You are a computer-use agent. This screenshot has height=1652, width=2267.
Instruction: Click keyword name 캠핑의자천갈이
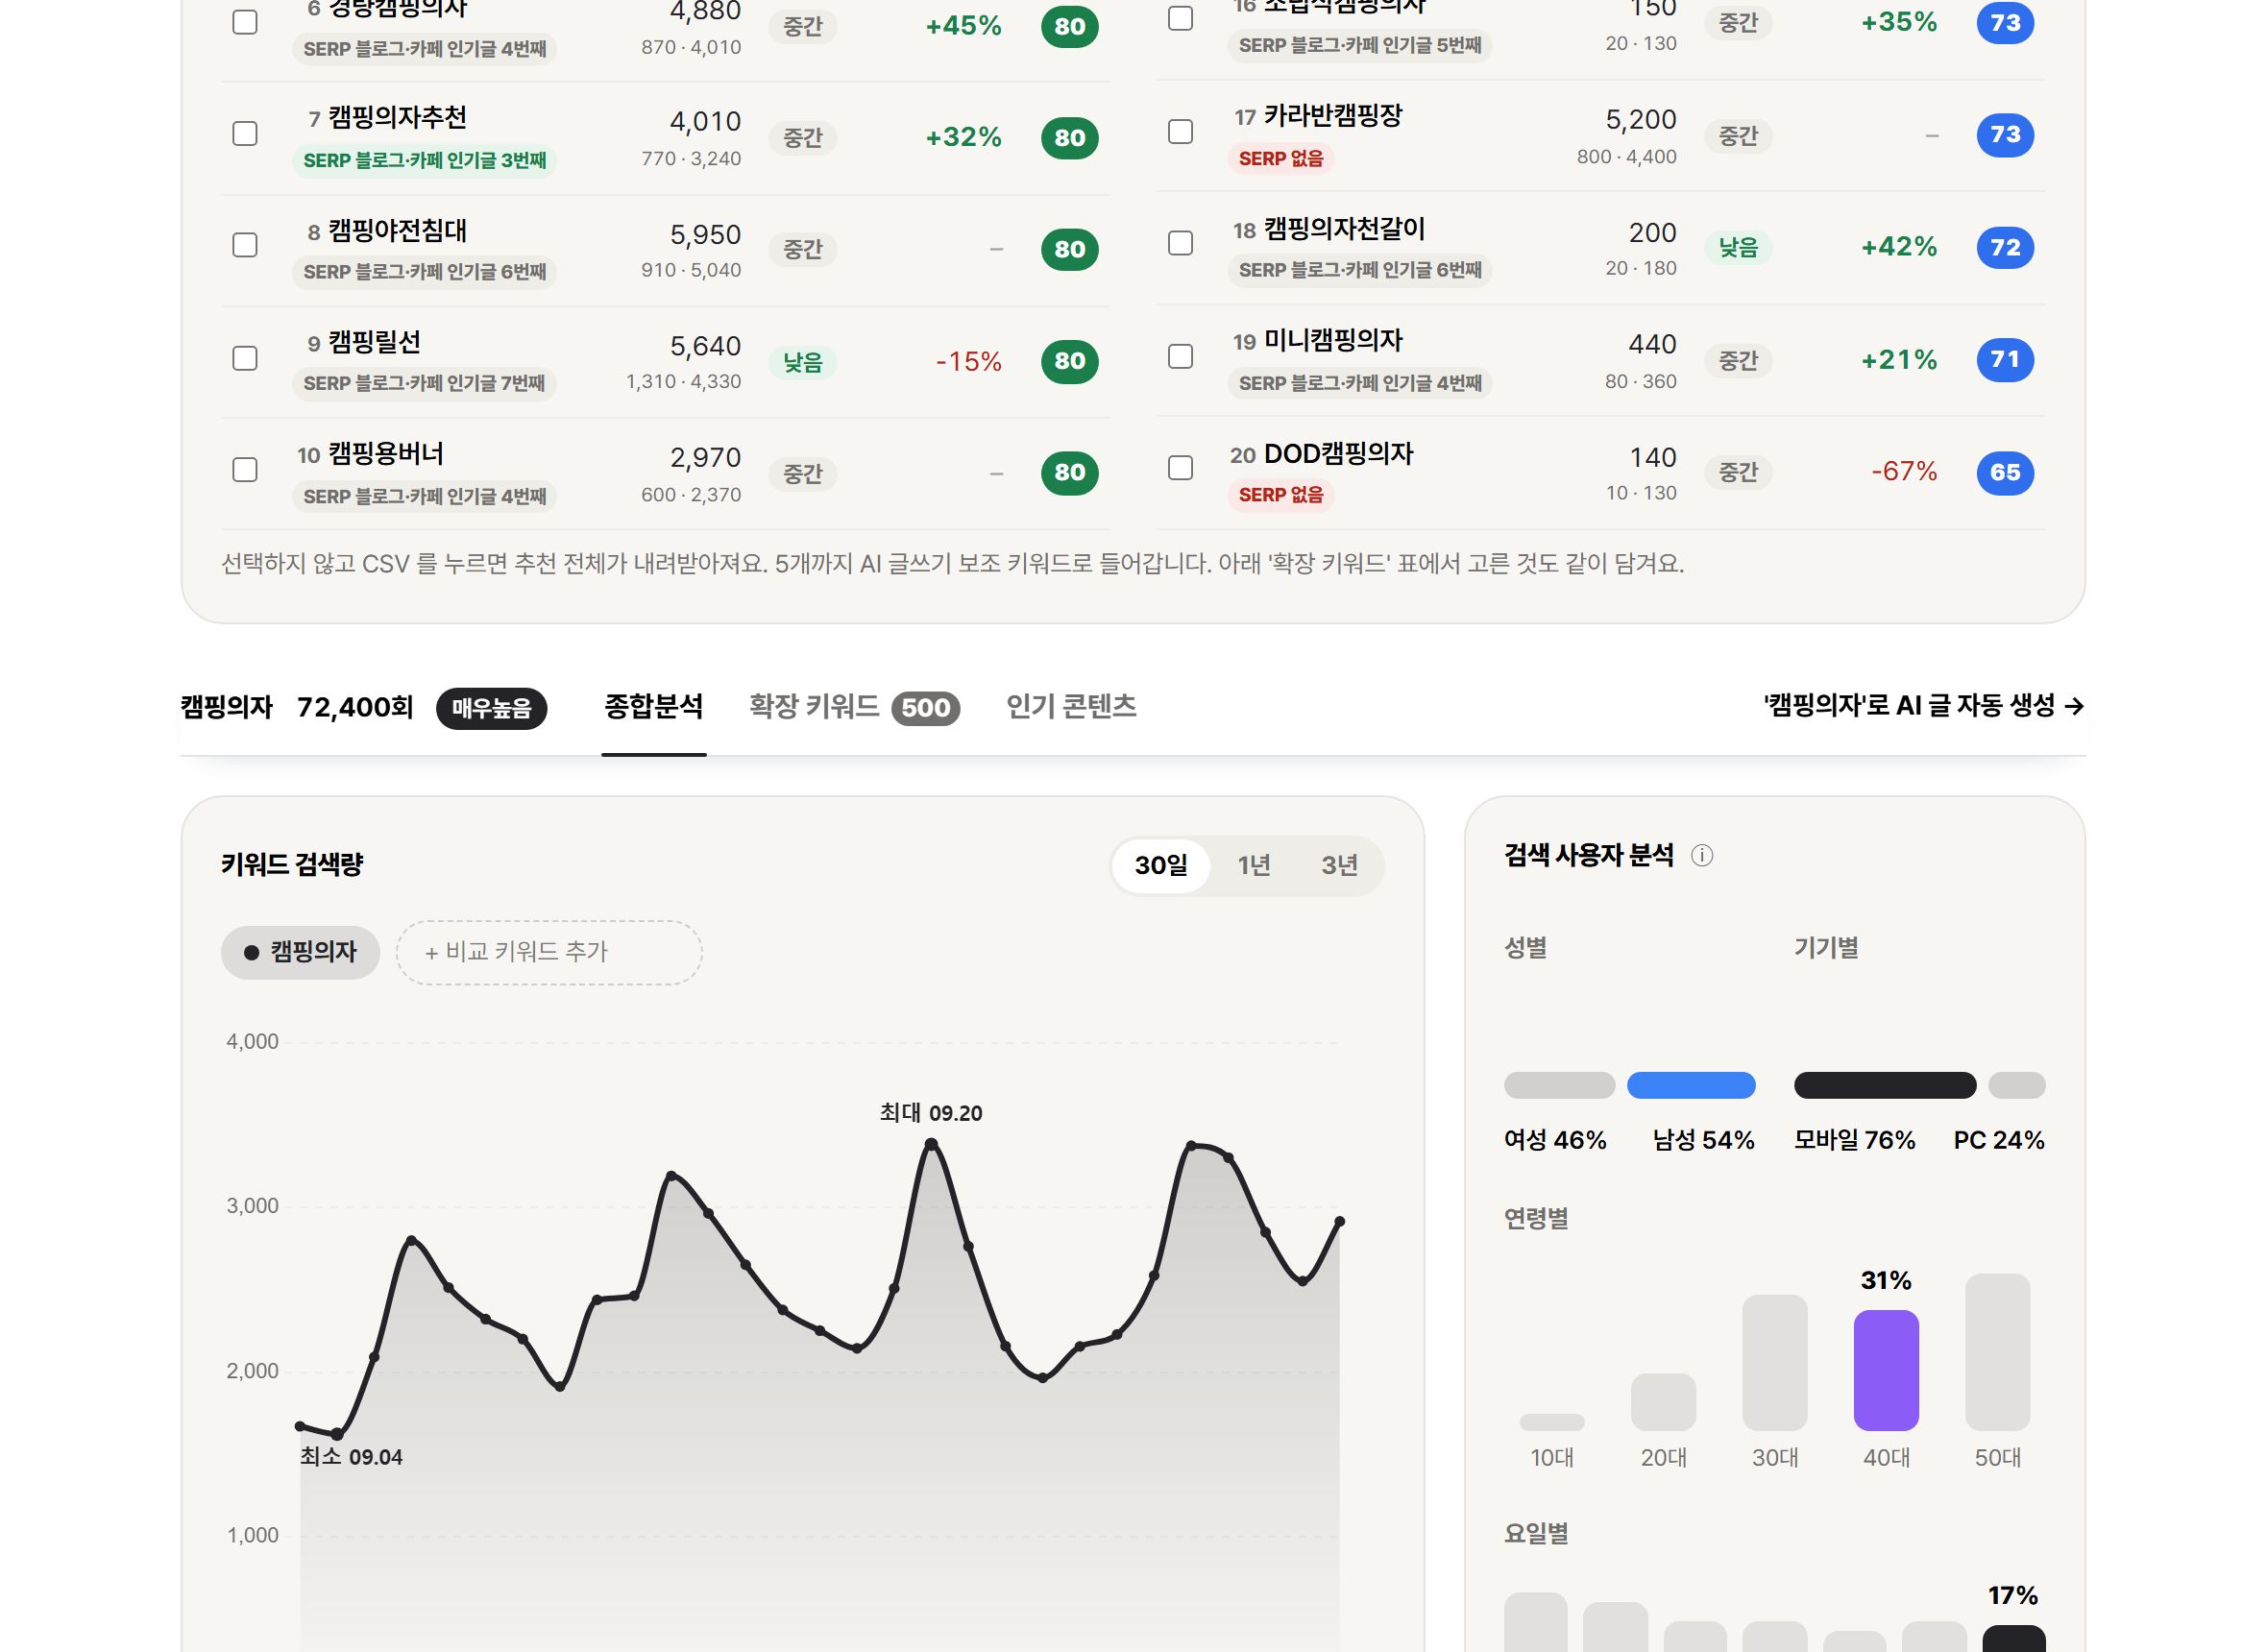tap(1345, 229)
